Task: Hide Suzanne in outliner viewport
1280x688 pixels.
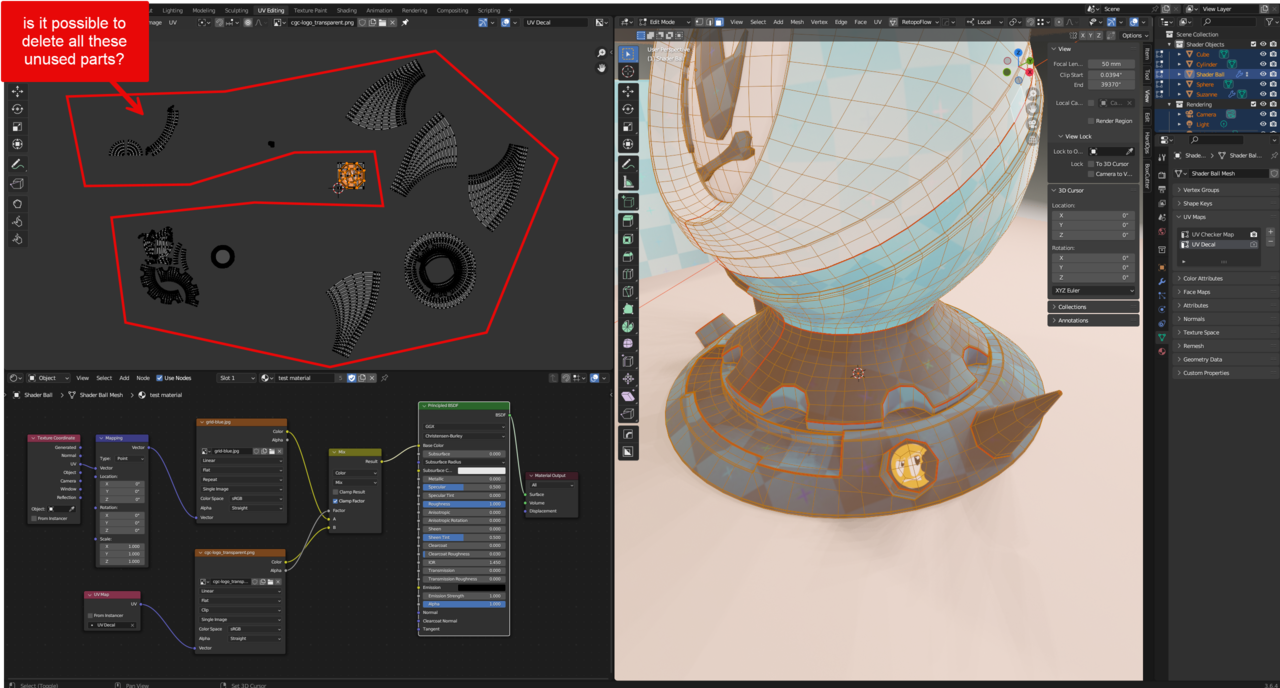Action: tap(1263, 94)
